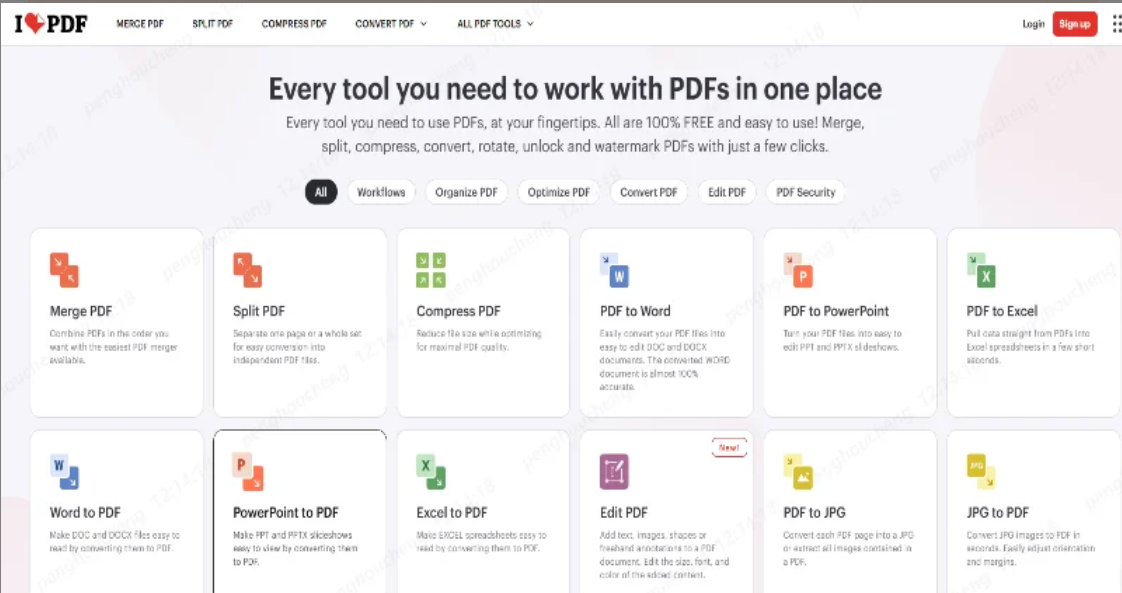Open the apps grid icon top right
The image size is (1122, 593).
pyautogui.click(x=1116, y=23)
